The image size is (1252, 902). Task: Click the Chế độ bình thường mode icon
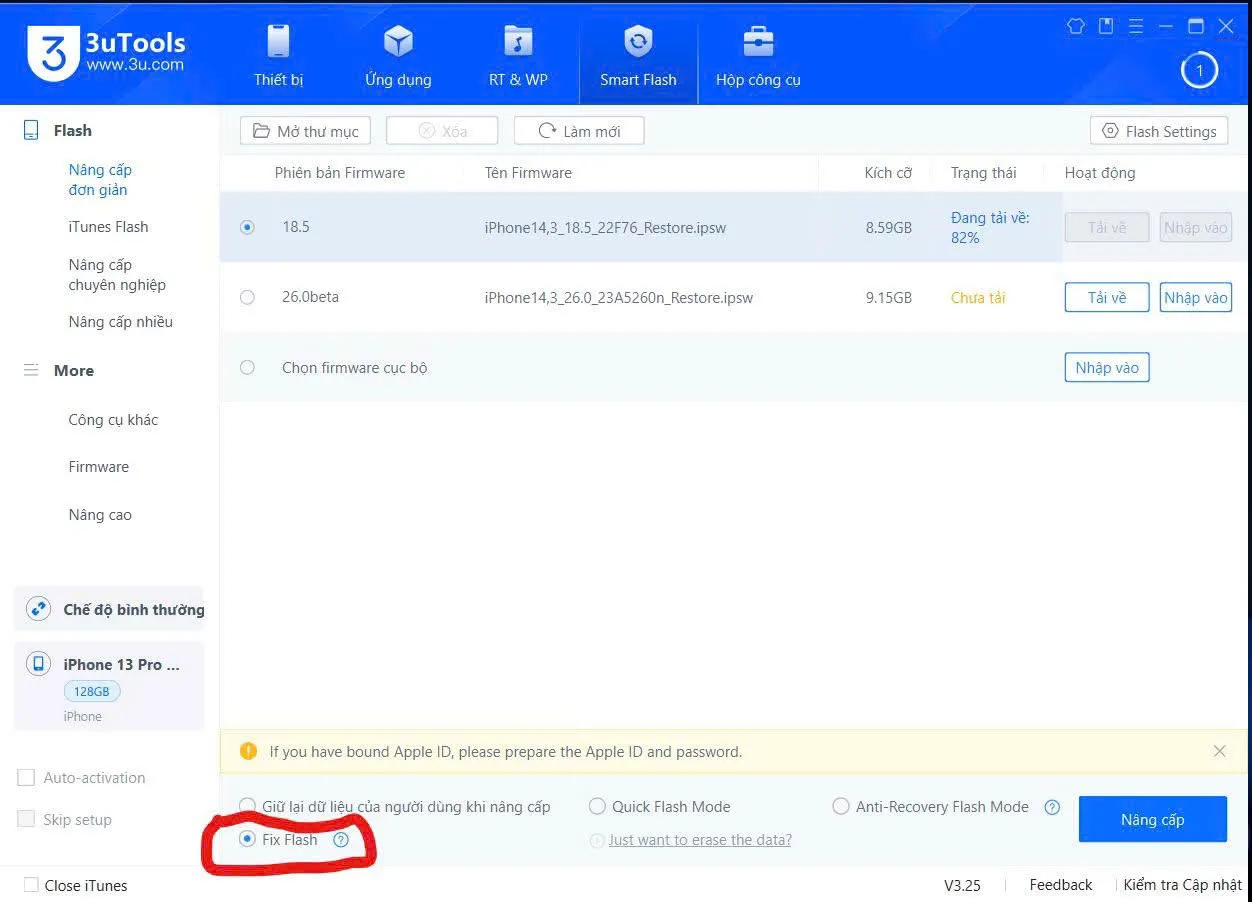click(x=38, y=609)
